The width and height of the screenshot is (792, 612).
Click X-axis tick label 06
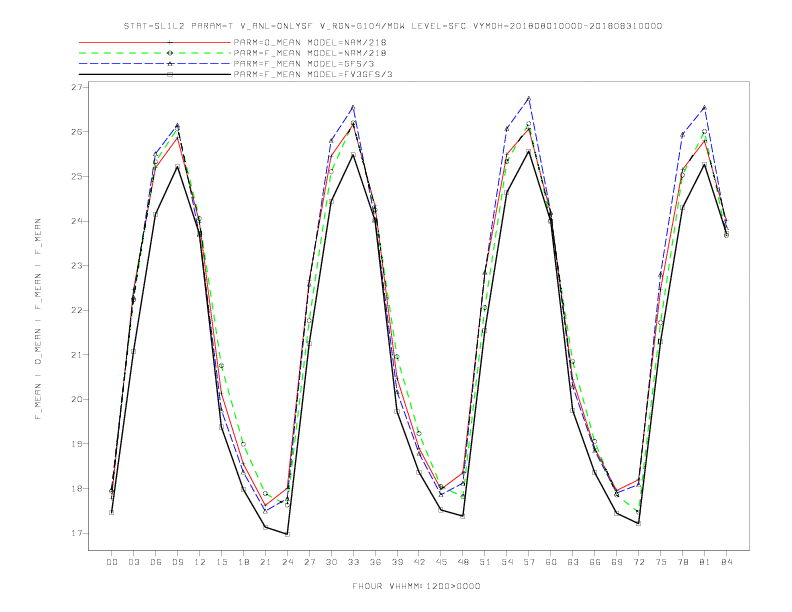tap(156, 562)
